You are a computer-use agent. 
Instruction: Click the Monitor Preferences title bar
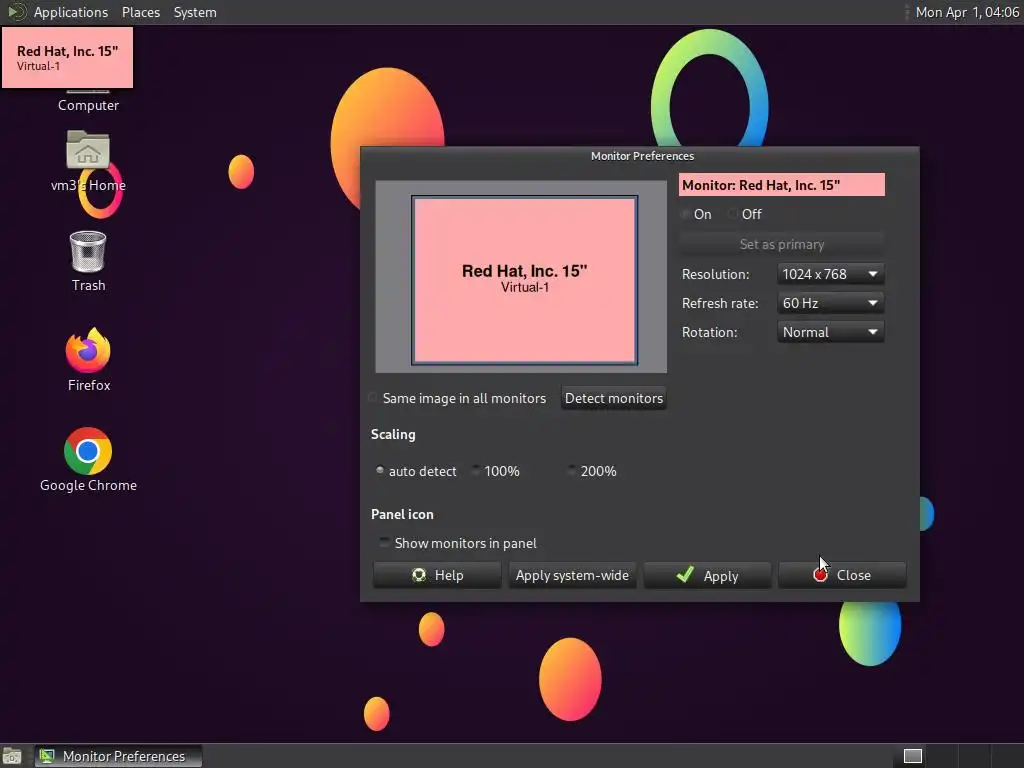point(640,156)
